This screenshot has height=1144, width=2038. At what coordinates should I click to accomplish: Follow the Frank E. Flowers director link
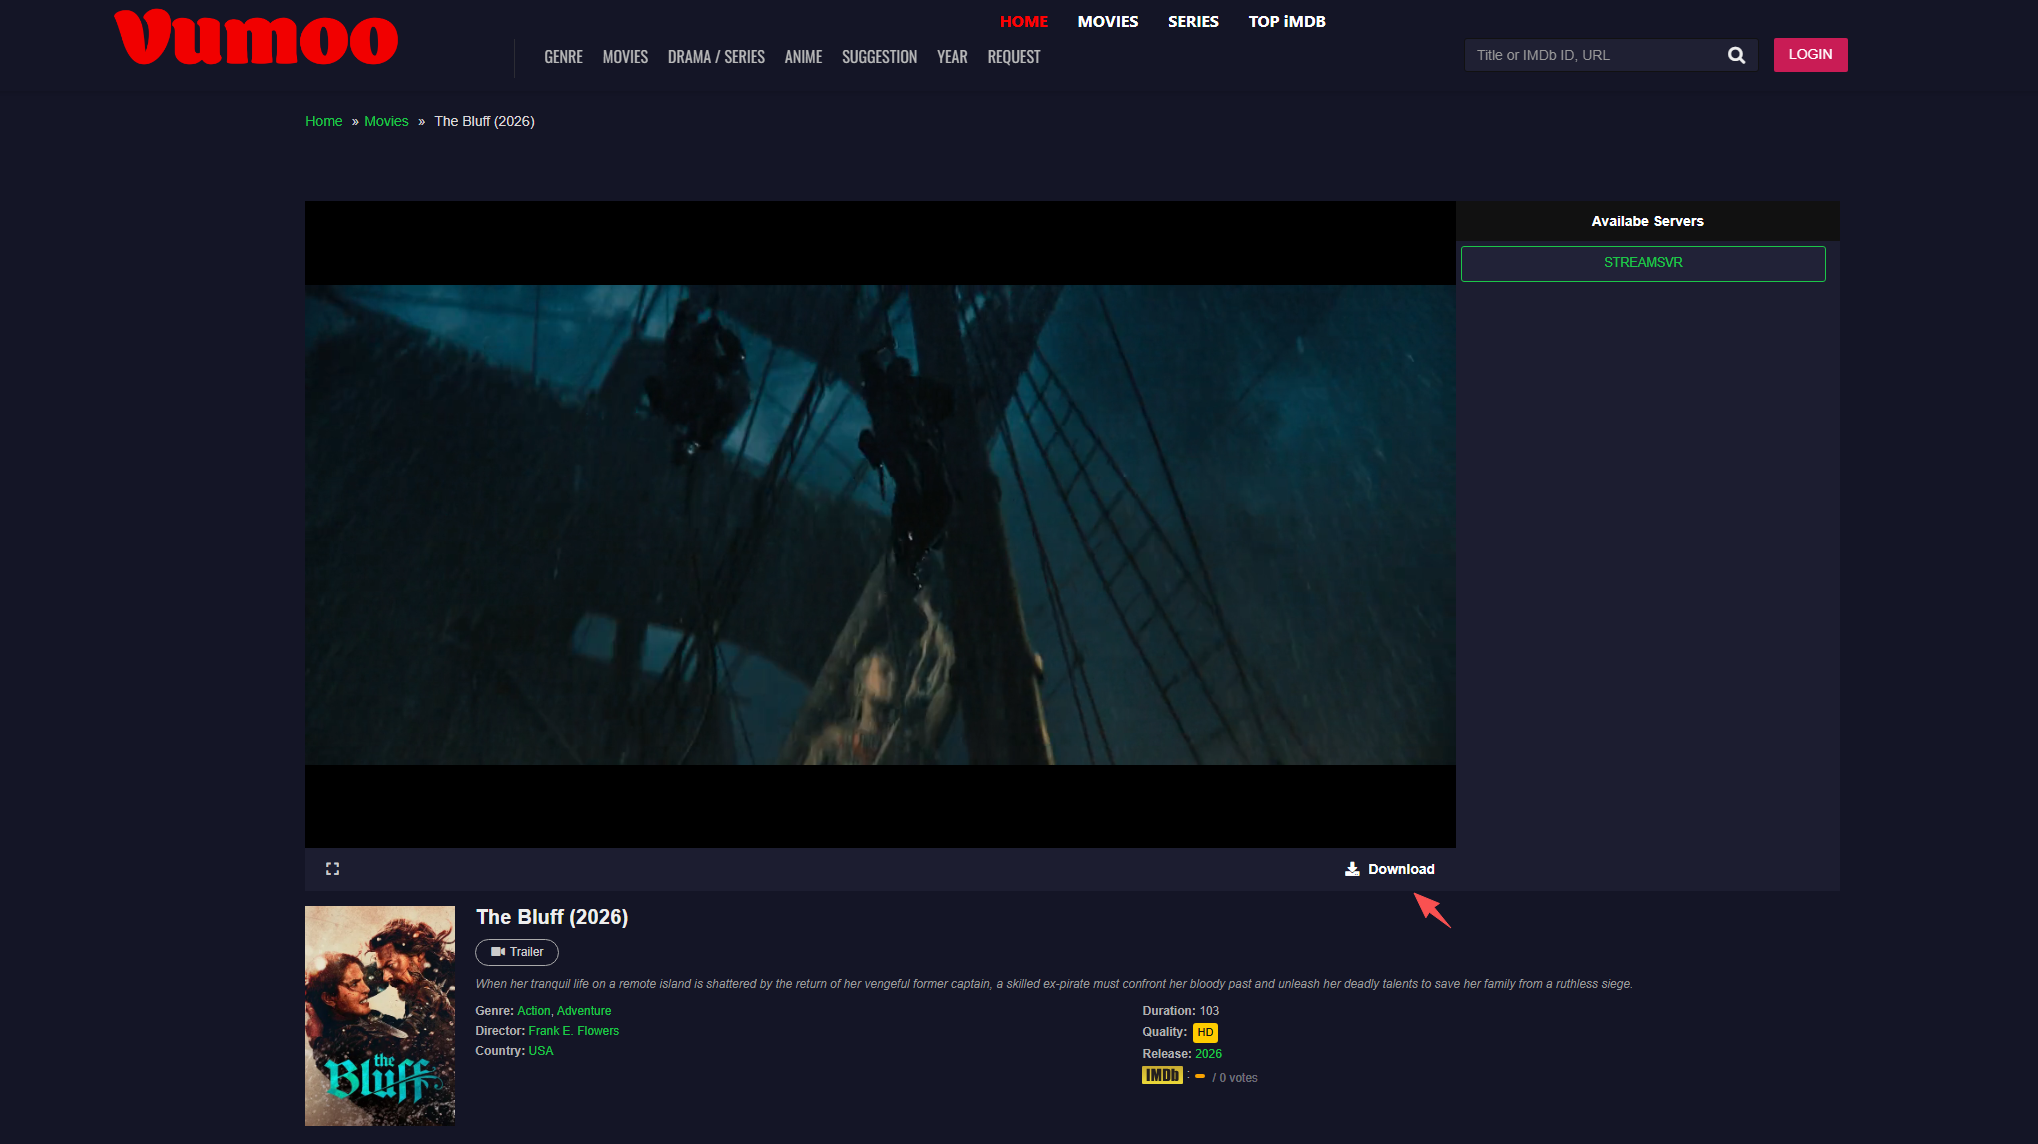[573, 1031]
